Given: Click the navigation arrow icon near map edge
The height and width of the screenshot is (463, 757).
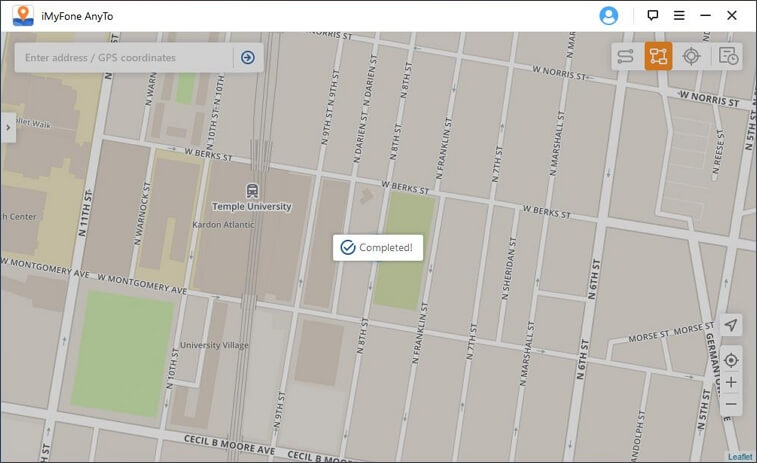Looking at the screenshot, I should click(731, 324).
